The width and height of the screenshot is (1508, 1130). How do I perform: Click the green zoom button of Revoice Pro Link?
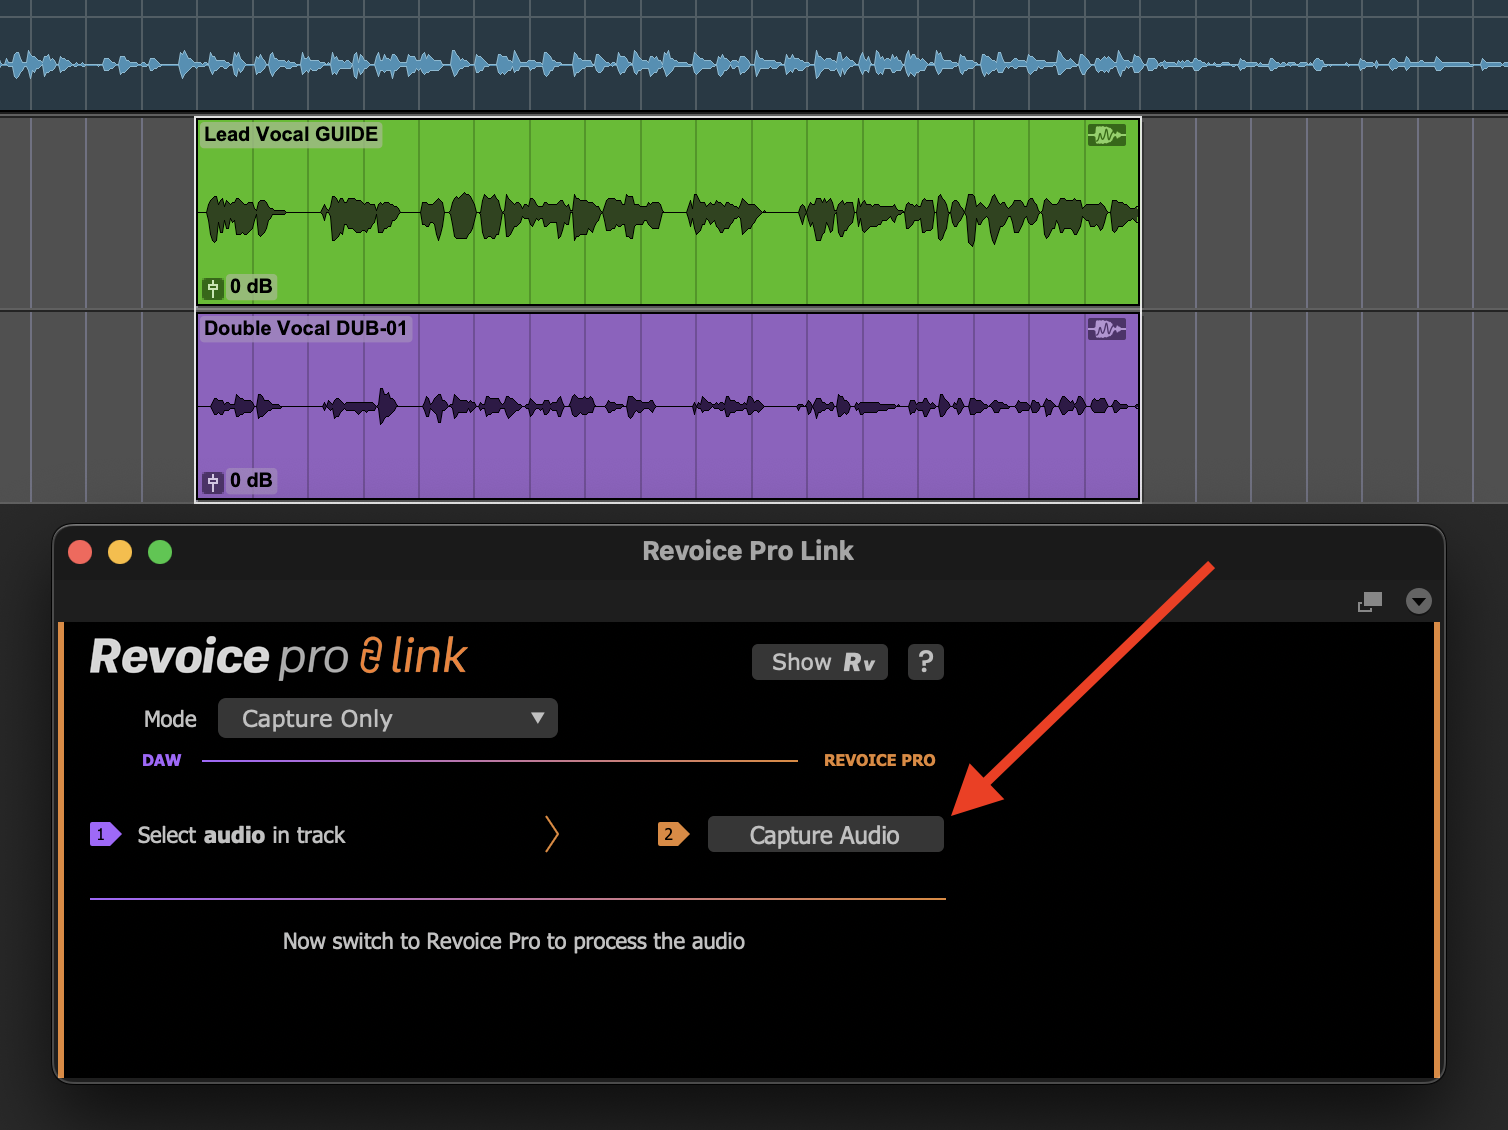[x=160, y=552]
